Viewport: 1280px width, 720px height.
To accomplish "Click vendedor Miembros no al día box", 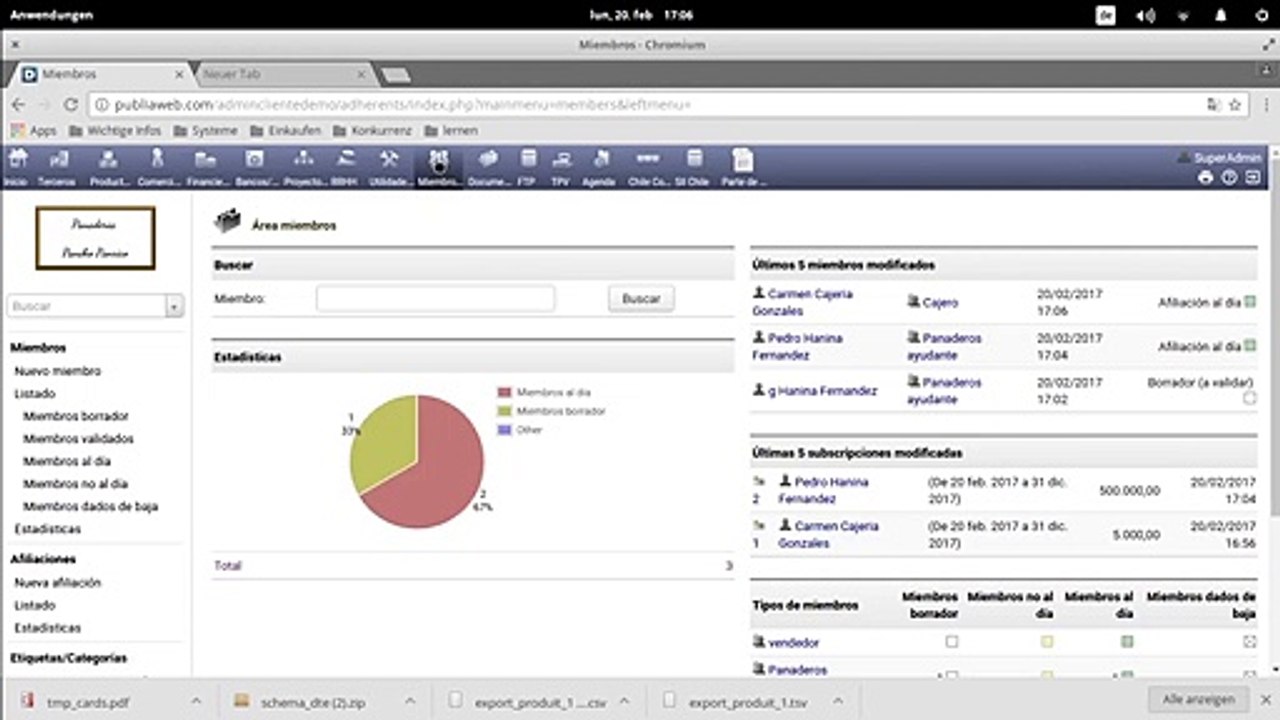I will click(1047, 642).
